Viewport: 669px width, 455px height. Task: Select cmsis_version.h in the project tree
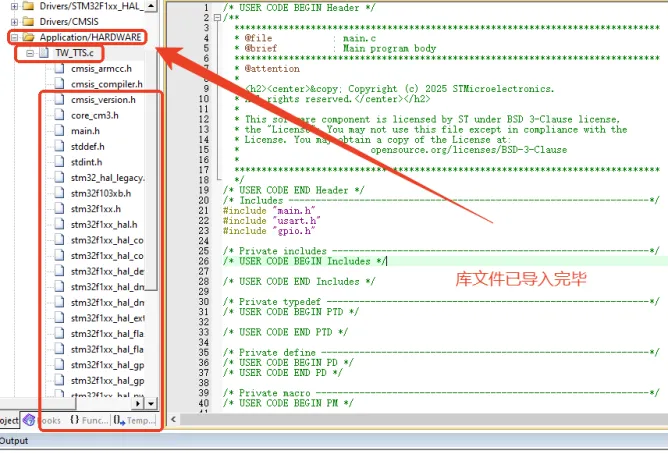(102, 100)
